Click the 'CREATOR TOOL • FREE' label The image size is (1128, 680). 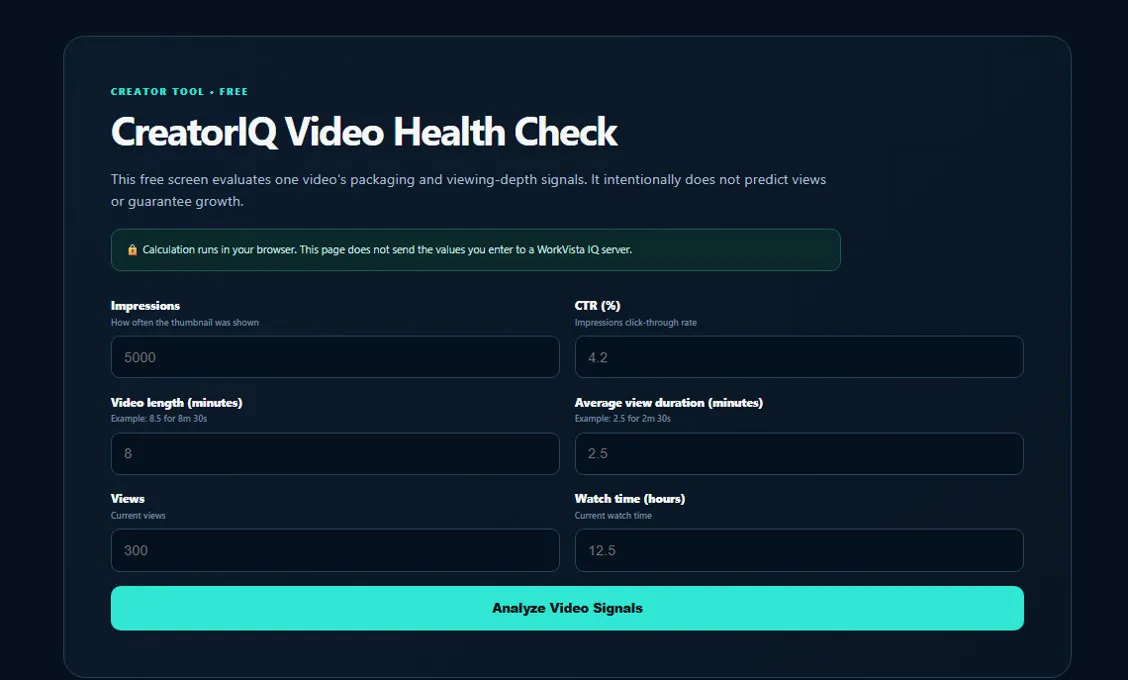pos(179,91)
